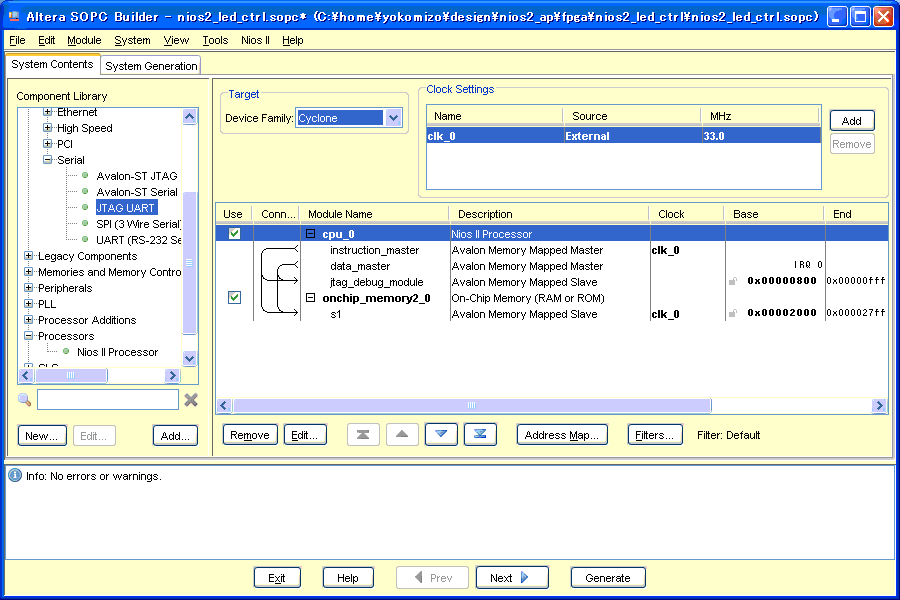Viewport: 900px width, 600px height.
Task: Move selected module down one row
Action: tap(441, 435)
